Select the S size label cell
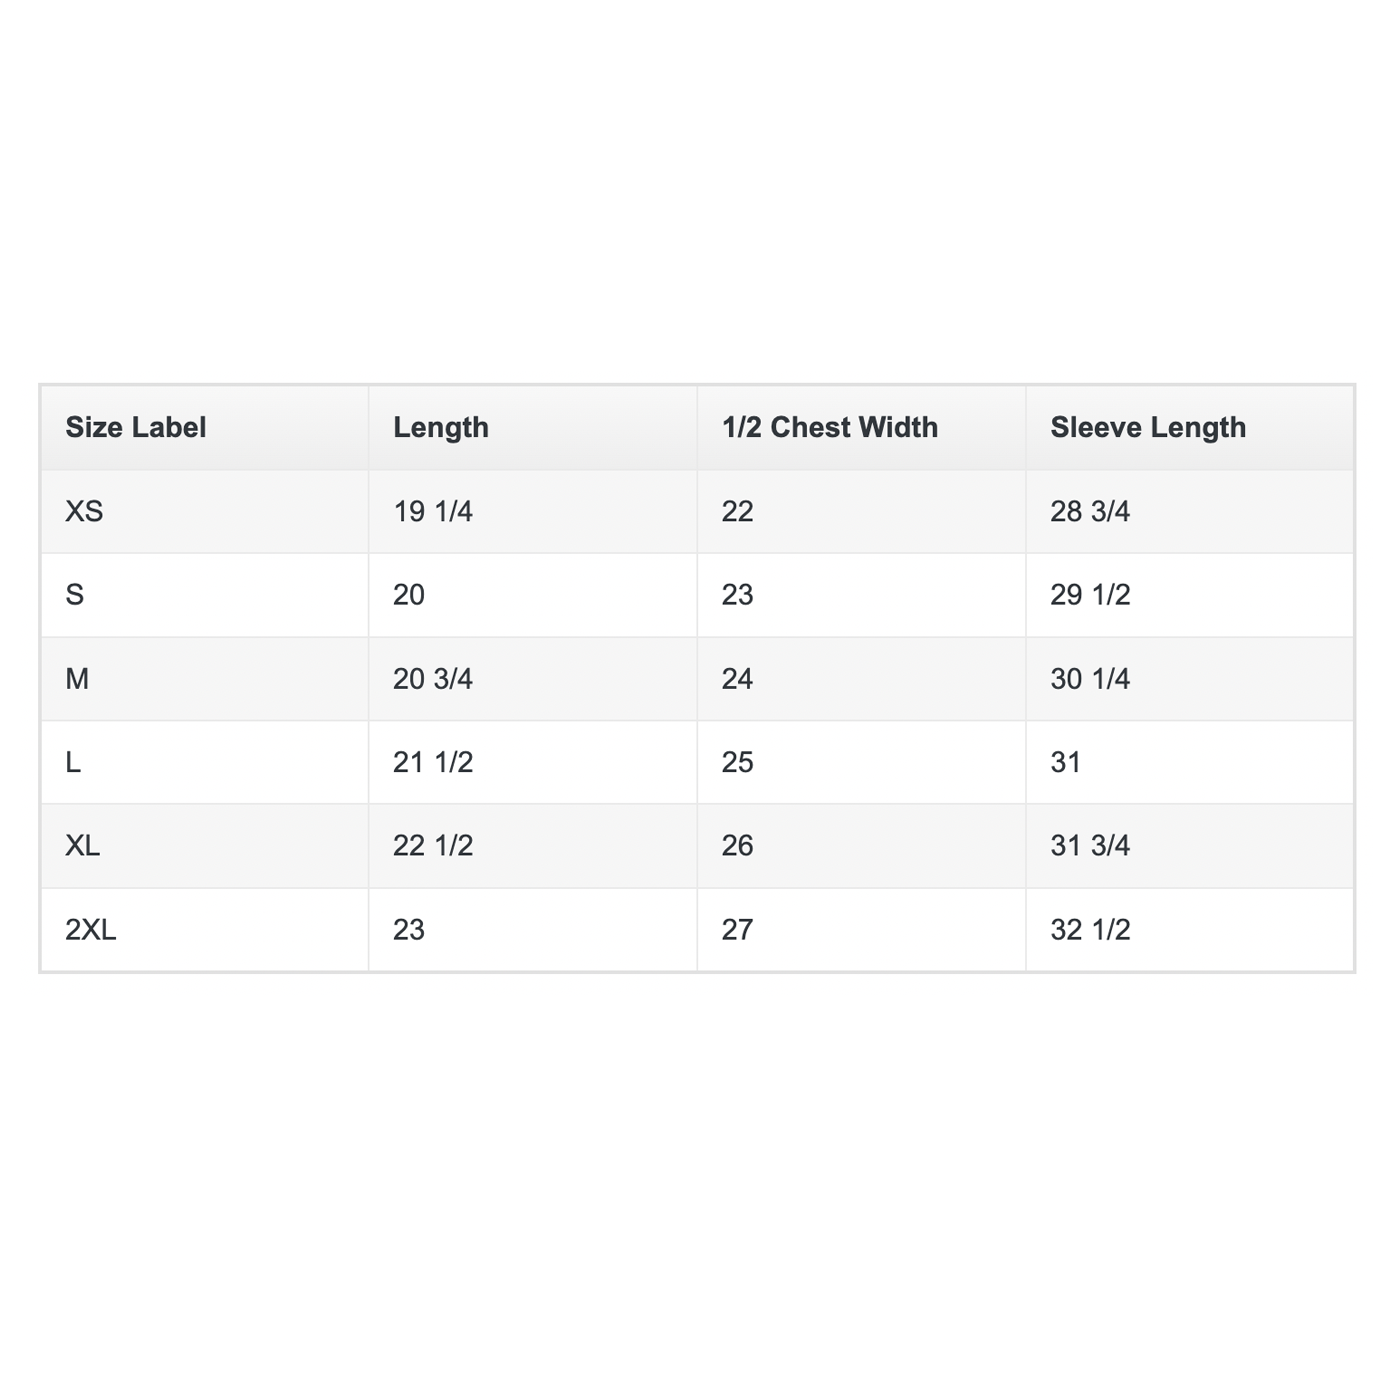The image size is (1400, 1400). pos(75,595)
